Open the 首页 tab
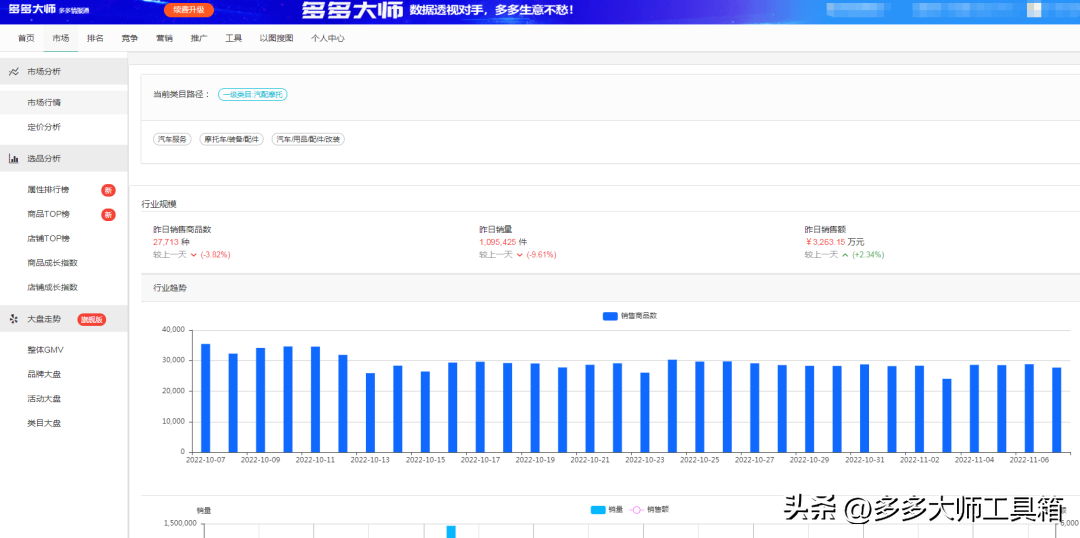The width and height of the screenshot is (1080, 538). point(26,39)
